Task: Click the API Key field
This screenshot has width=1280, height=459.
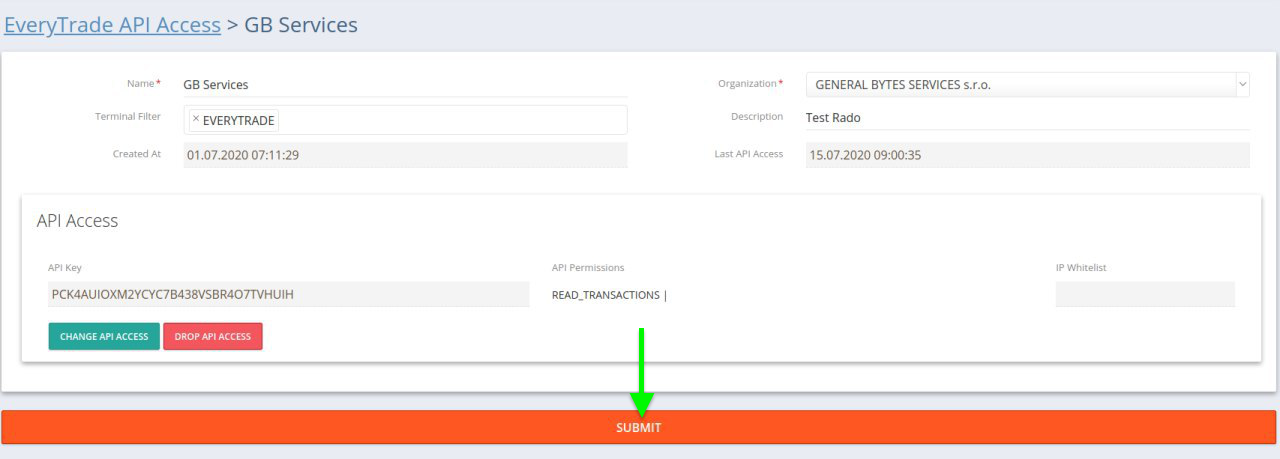Action: point(288,294)
